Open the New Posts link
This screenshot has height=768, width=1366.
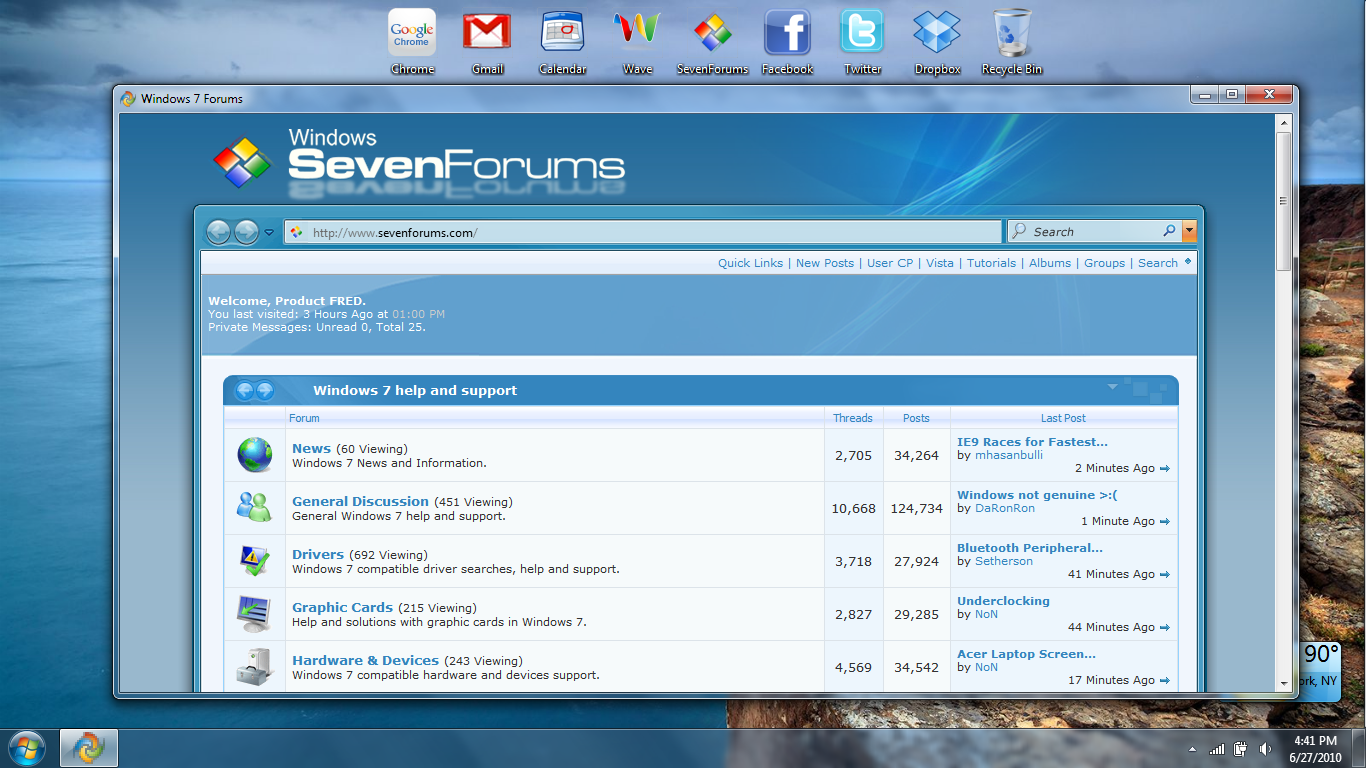(825, 263)
